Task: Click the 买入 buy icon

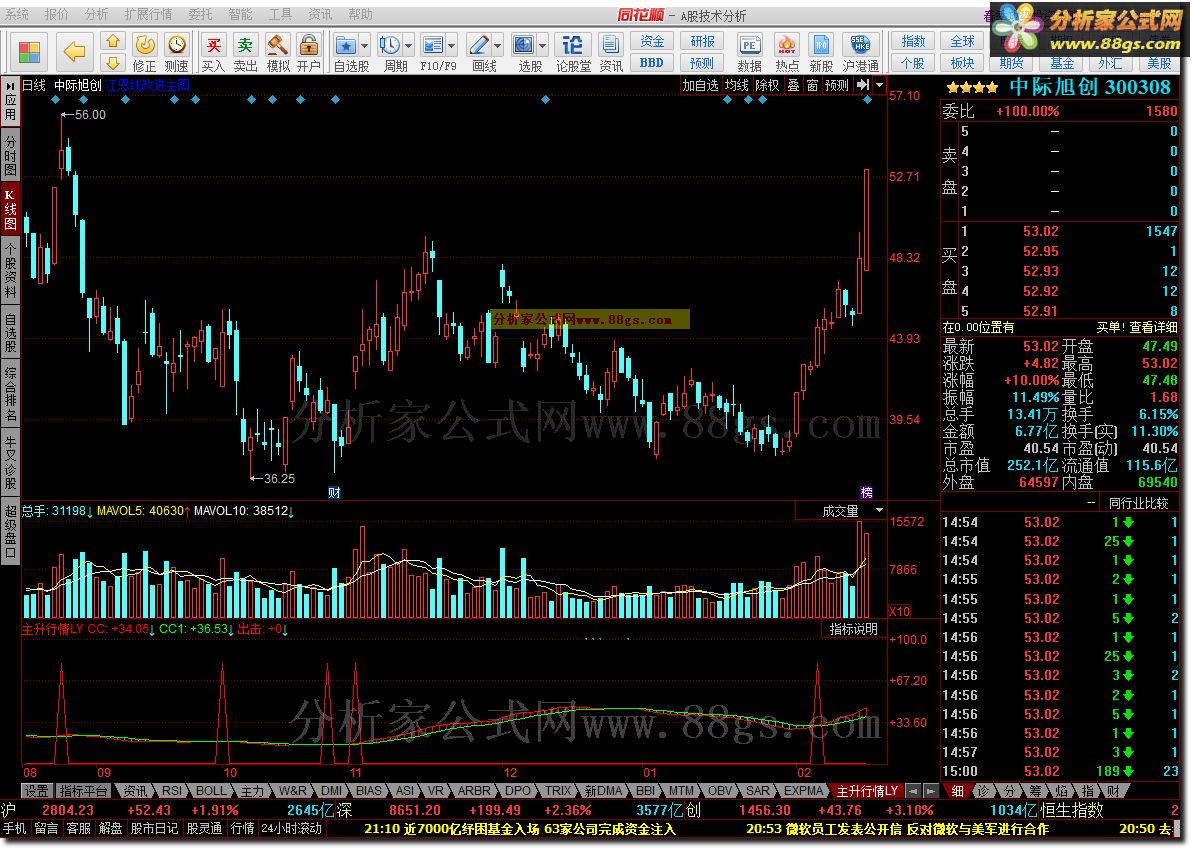Action: [214, 44]
